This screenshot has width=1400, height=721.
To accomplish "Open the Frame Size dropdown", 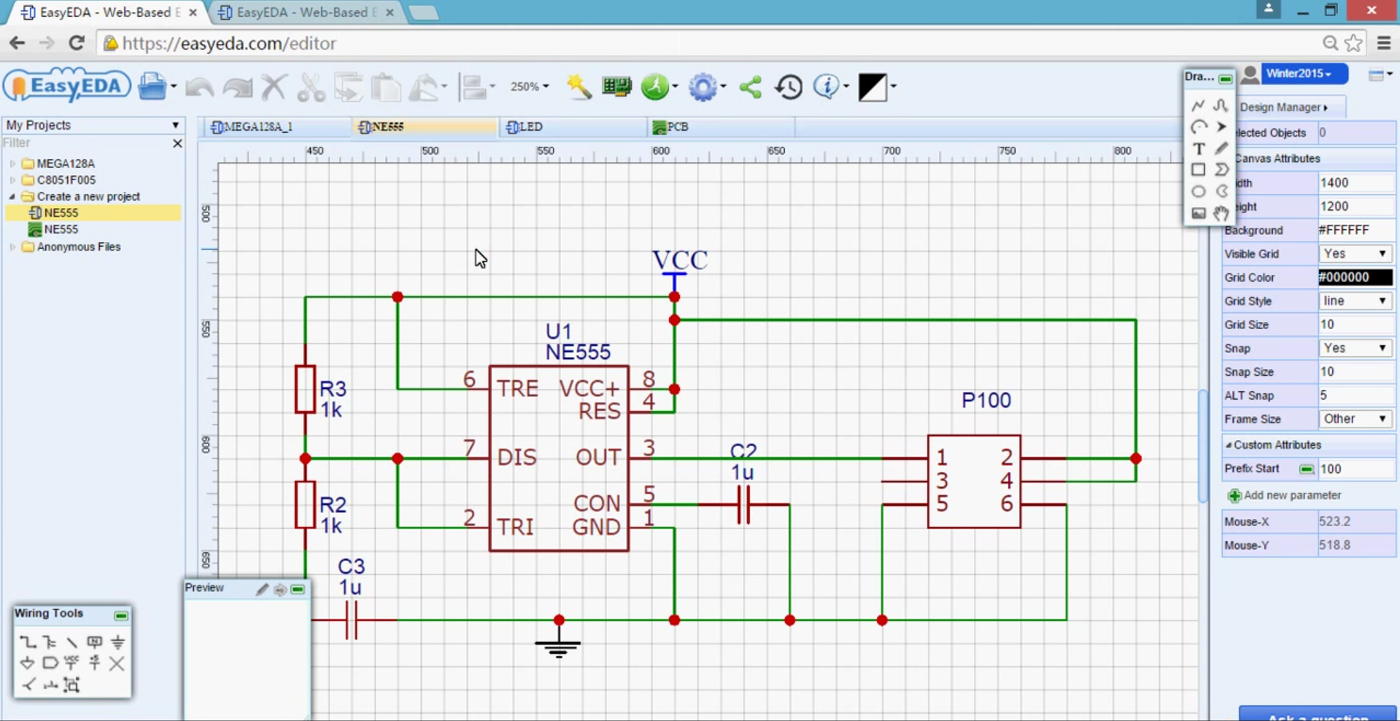I will [x=1355, y=419].
